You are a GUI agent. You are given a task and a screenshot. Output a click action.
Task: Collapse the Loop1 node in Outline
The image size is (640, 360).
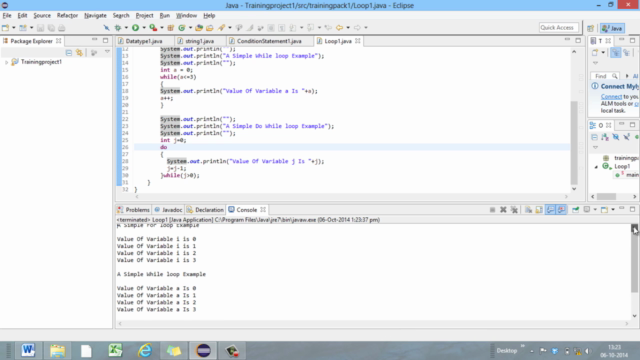[596, 167]
